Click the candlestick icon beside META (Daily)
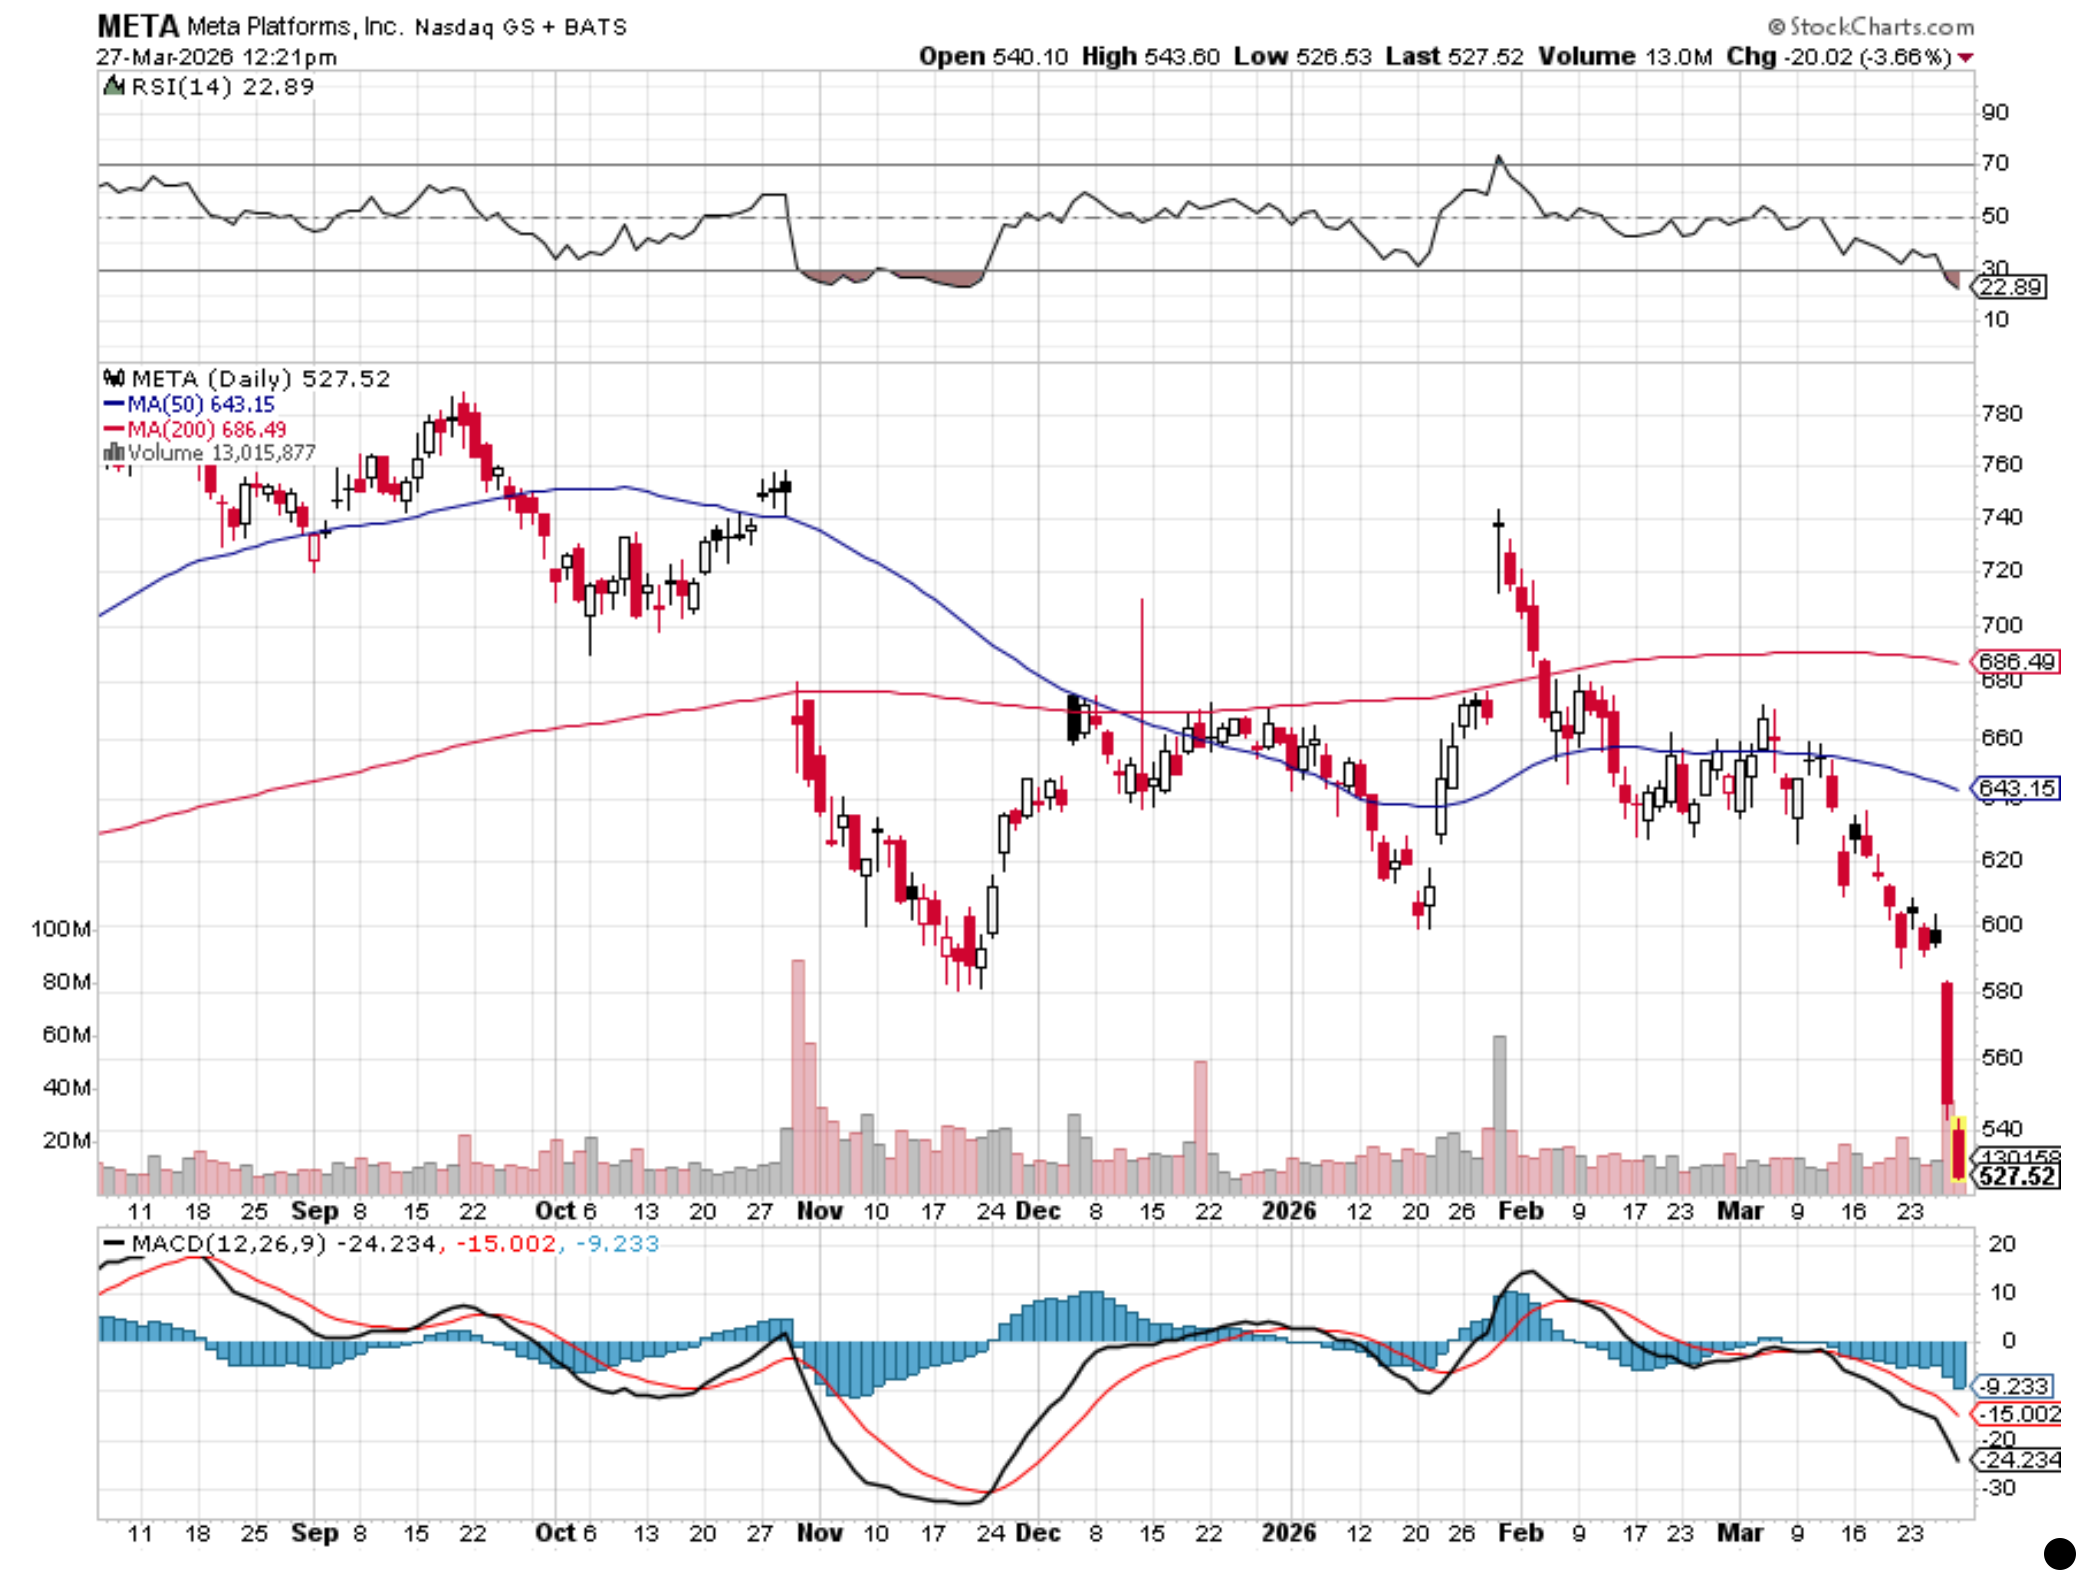Viewport: 2098px width, 1578px height. (114, 378)
